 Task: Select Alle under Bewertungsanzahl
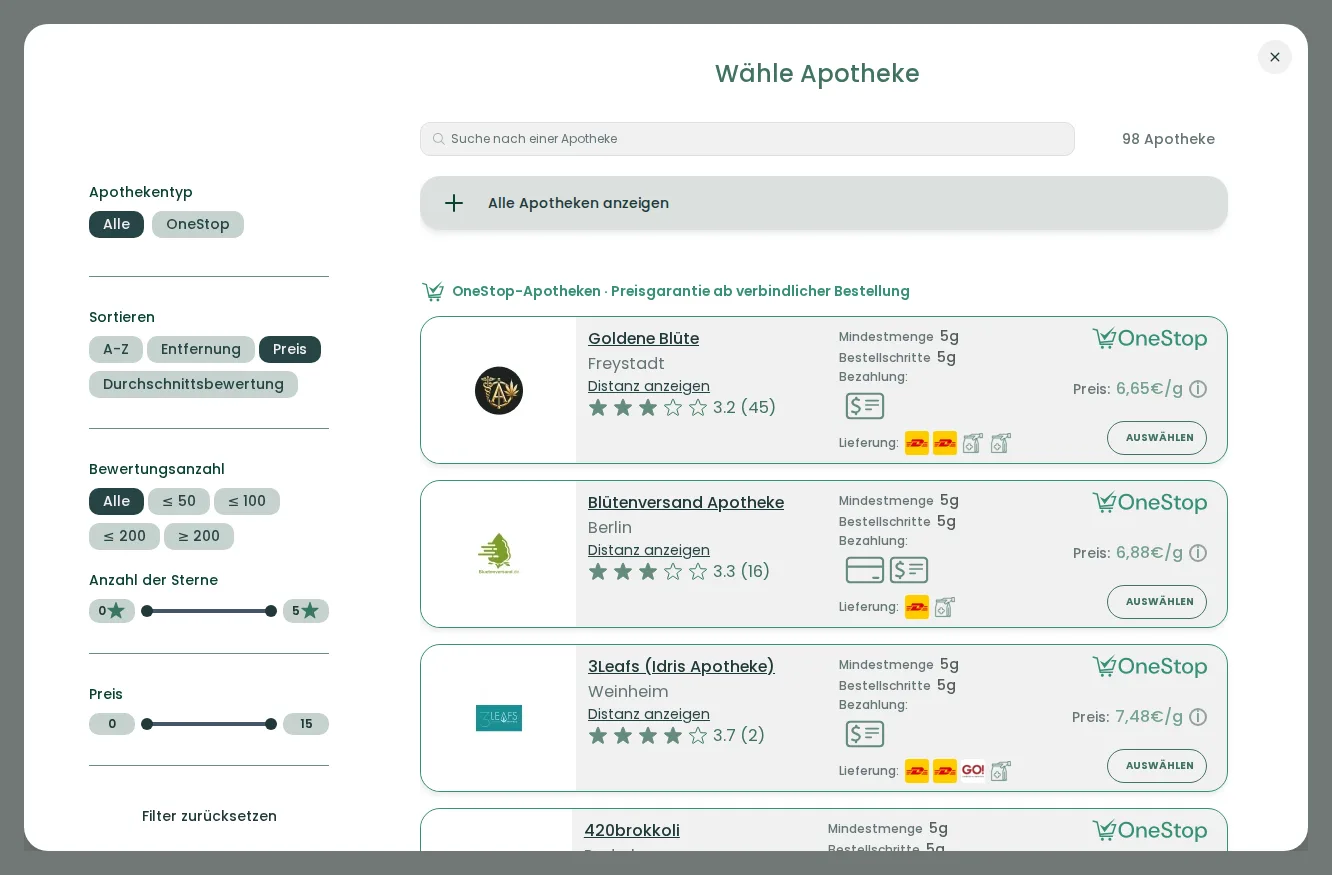click(x=116, y=501)
